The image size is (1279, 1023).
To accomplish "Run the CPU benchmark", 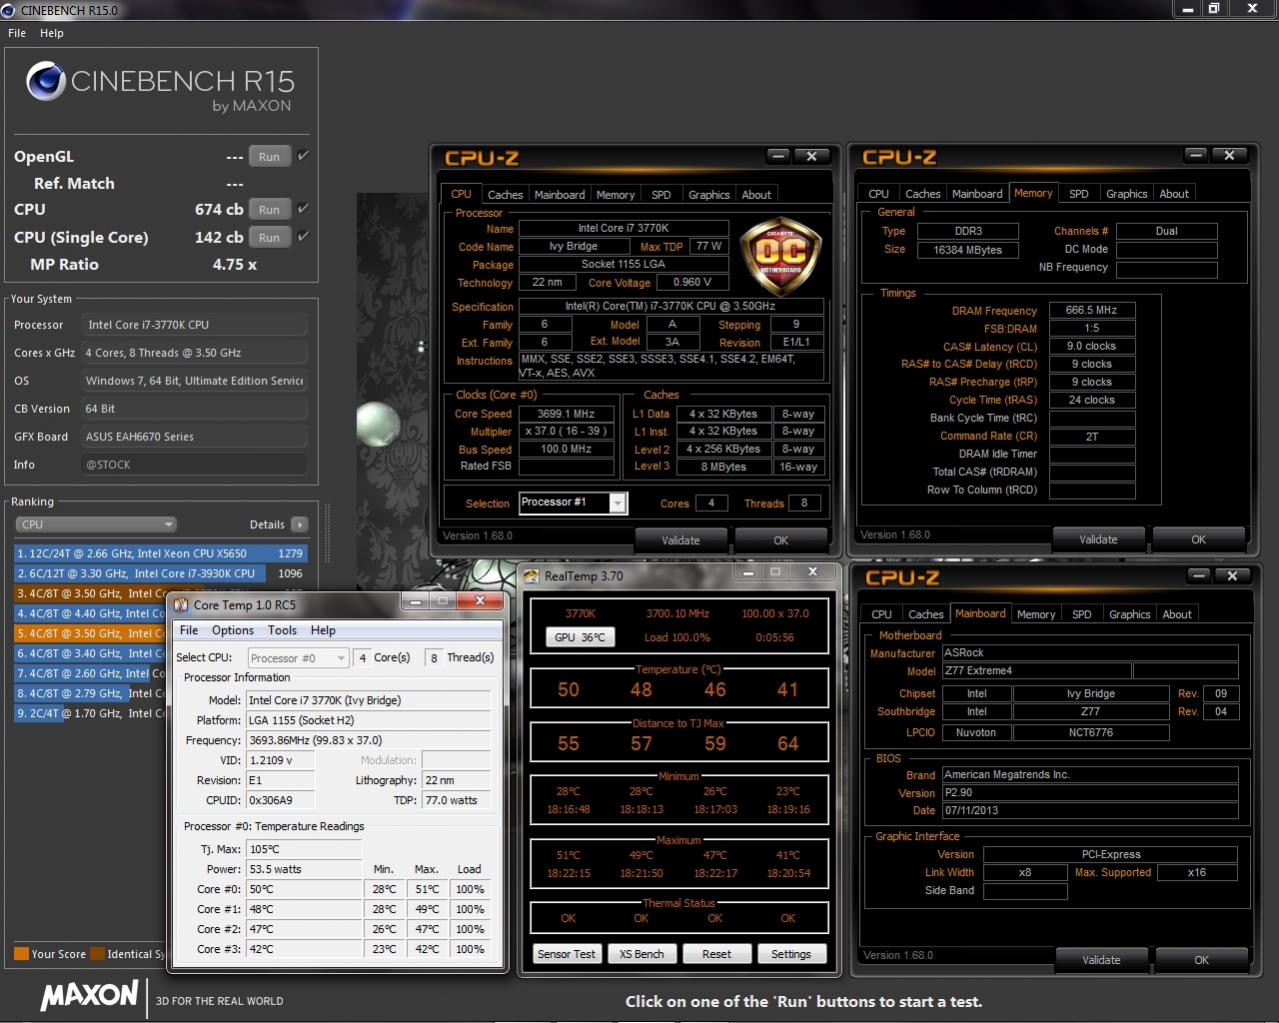I will [269, 209].
